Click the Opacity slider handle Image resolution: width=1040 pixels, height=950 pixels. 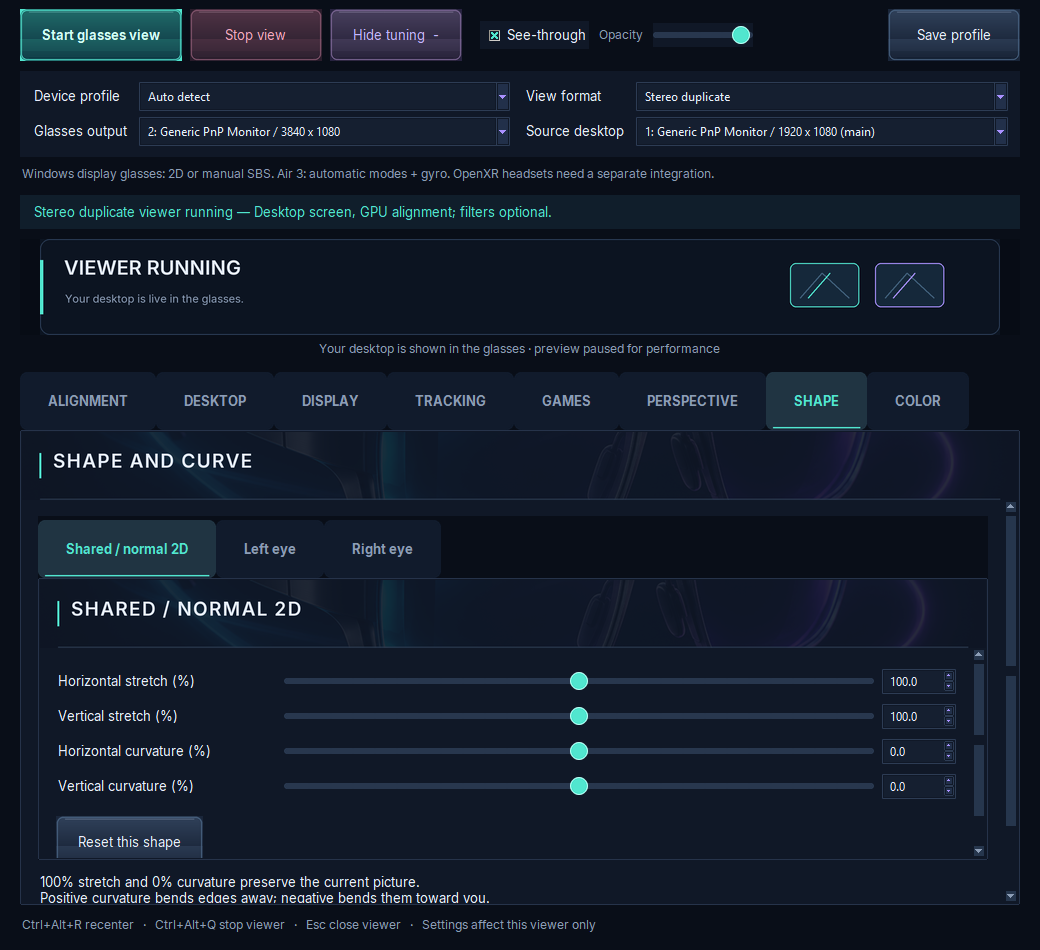point(741,35)
